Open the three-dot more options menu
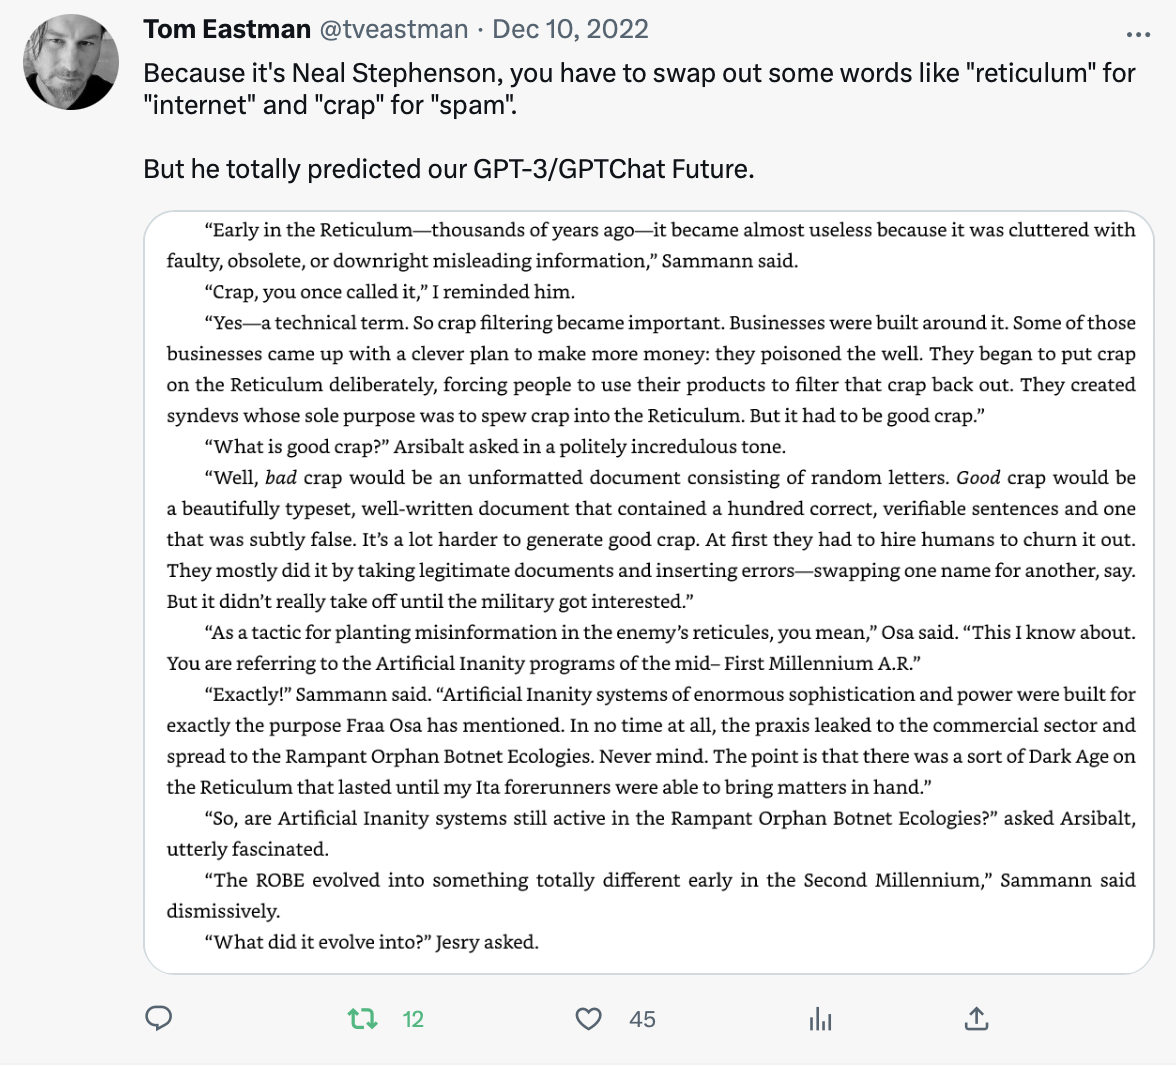Viewport: 1176px width, 1066px height. pos(1138,35)
